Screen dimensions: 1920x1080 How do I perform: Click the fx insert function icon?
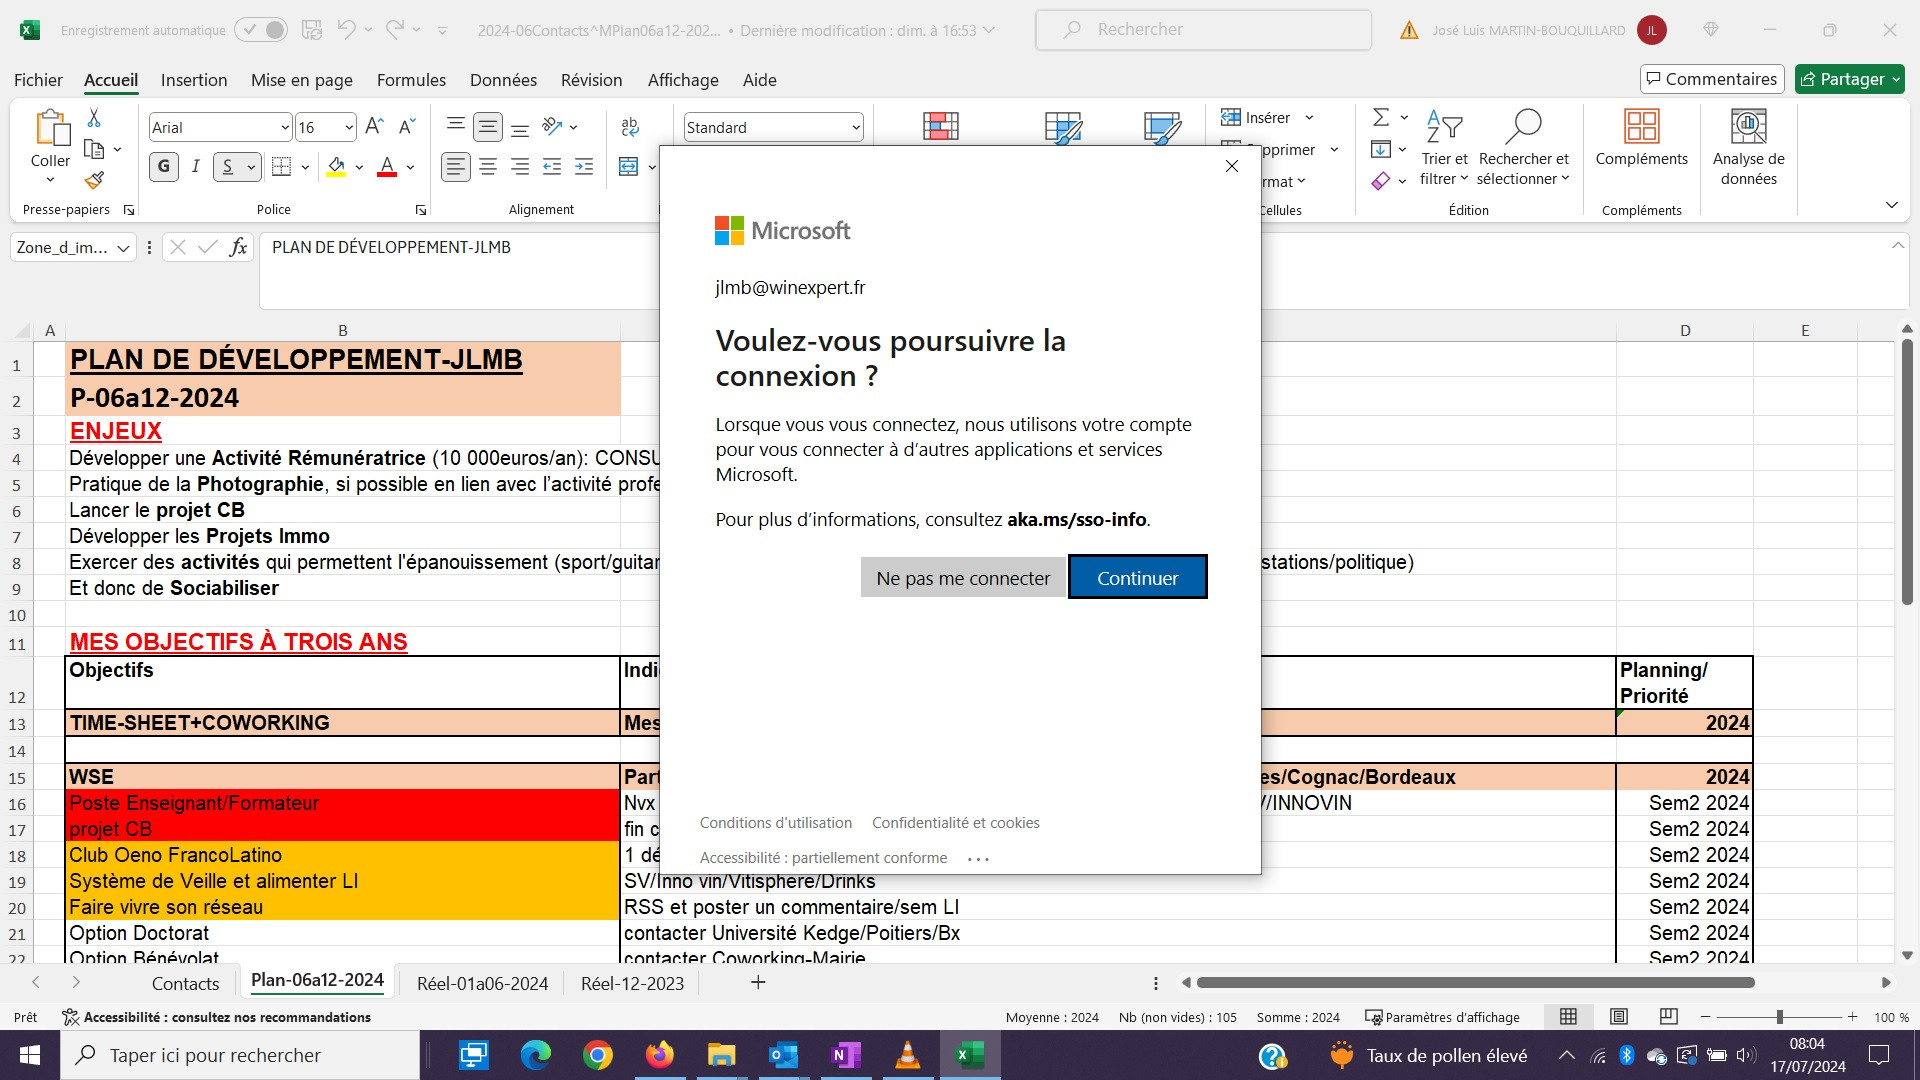(238, 247)
